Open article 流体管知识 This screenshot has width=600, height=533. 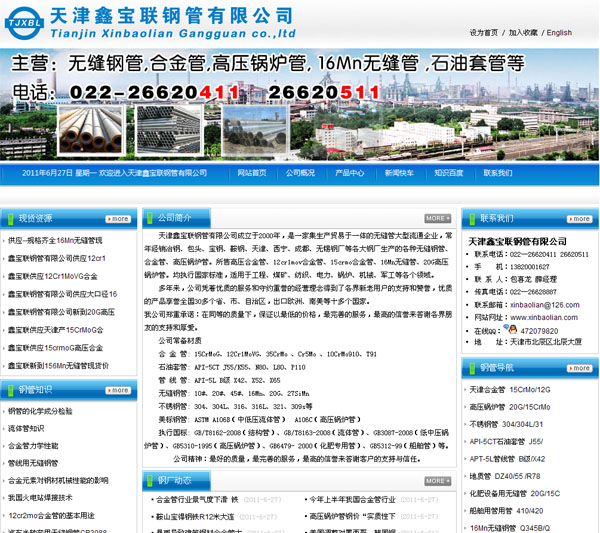coord(26,429)
